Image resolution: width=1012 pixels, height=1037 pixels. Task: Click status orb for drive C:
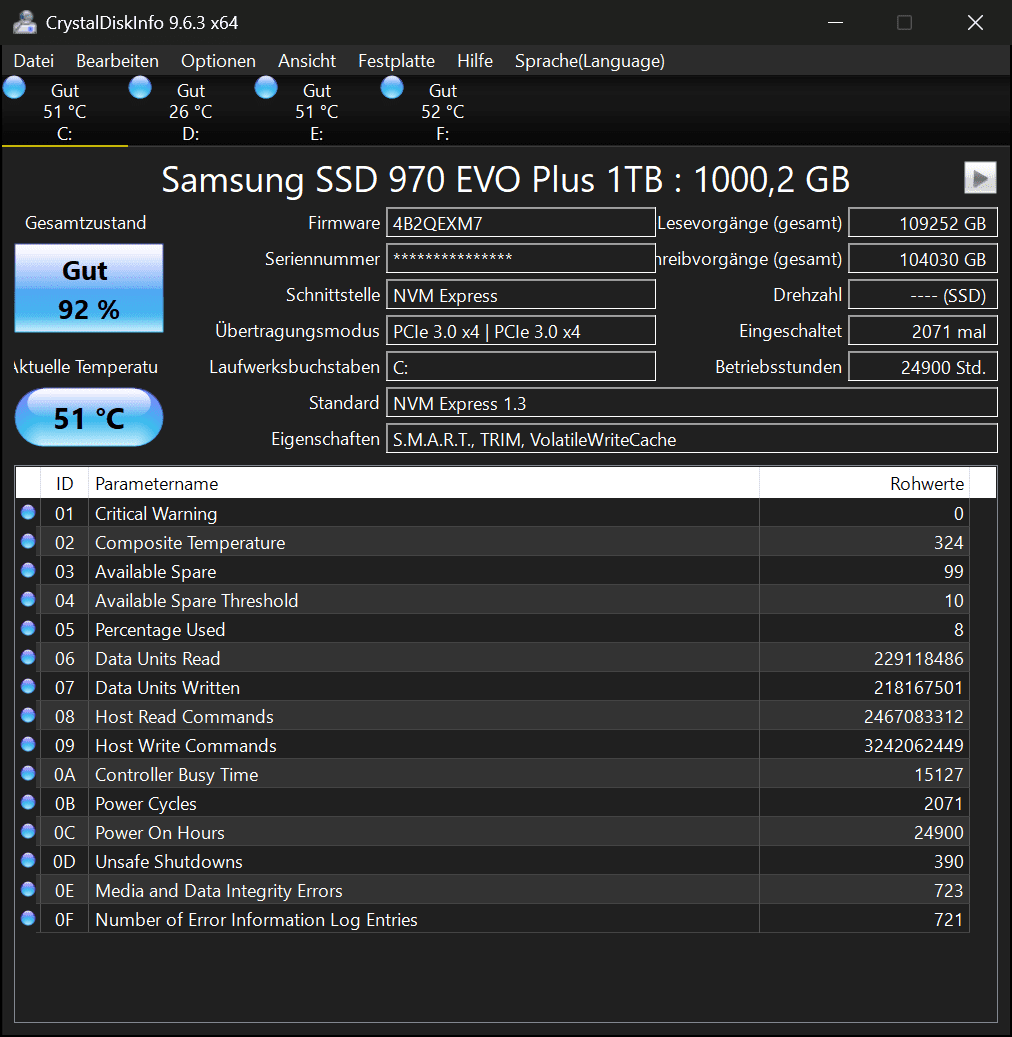(15, 87)
